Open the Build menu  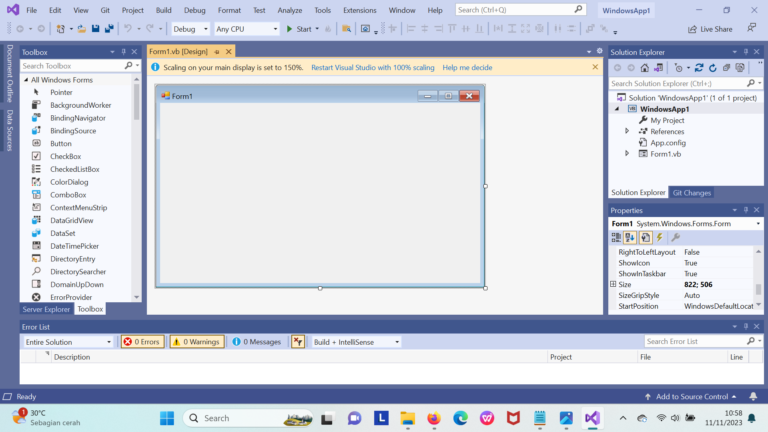point(164,10)
